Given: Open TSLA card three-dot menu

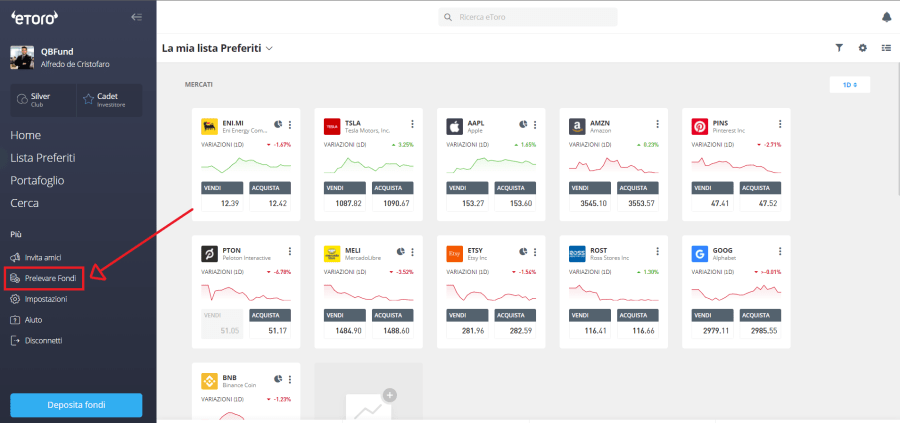Looking at the screenshot, I should [412, 124].
